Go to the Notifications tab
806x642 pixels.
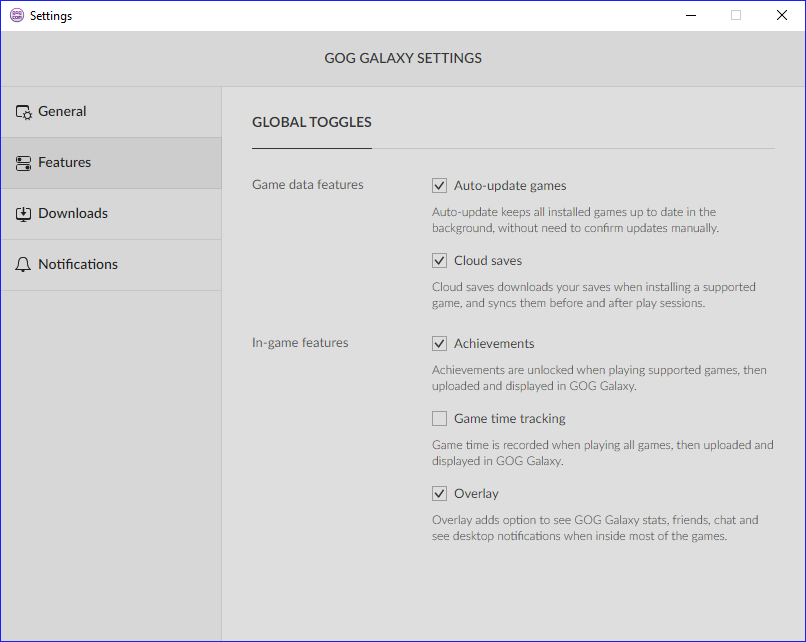point(111,265)
